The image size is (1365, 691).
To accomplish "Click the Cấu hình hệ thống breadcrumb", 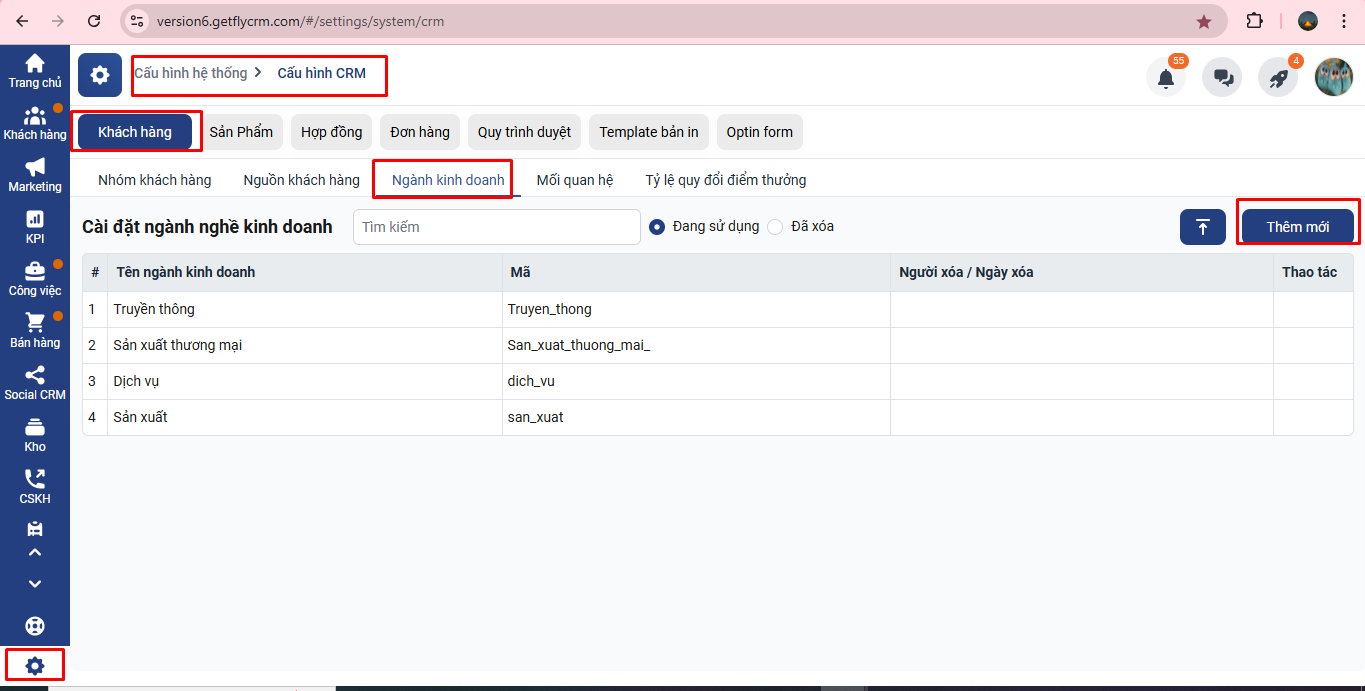I will coord(190,73).
